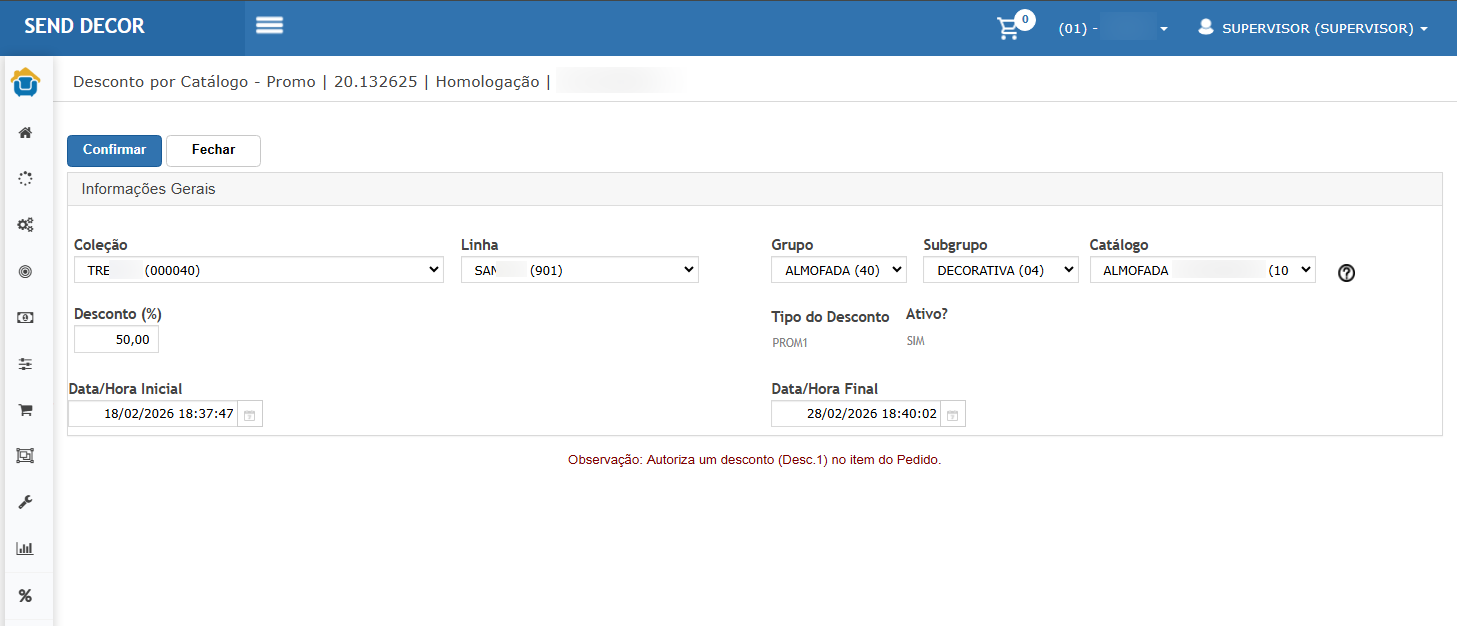Click the home icon in the sidebar
Screen dimensions: 1457x626
click(26, 133)
